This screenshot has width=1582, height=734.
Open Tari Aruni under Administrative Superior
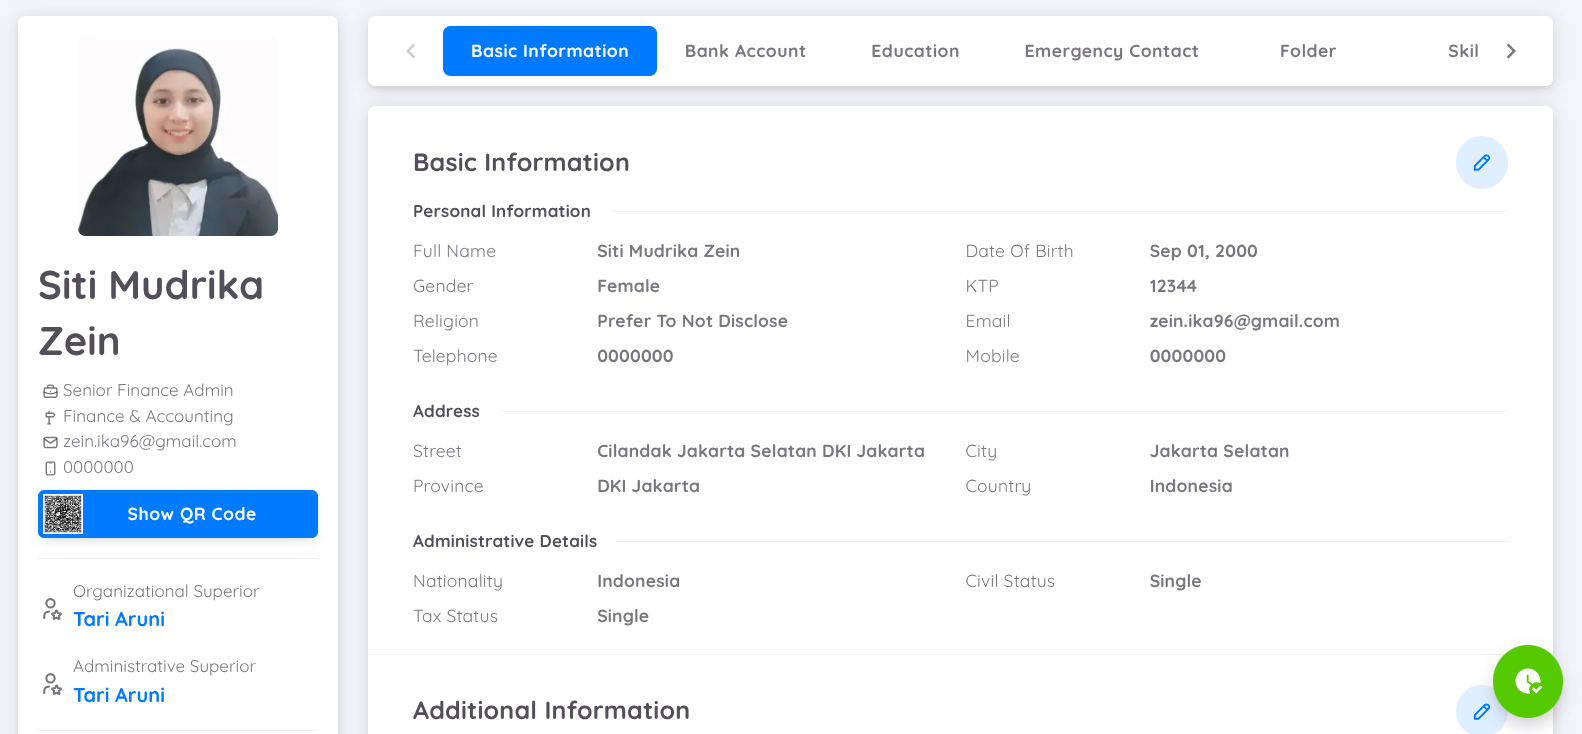coord(119,695)
